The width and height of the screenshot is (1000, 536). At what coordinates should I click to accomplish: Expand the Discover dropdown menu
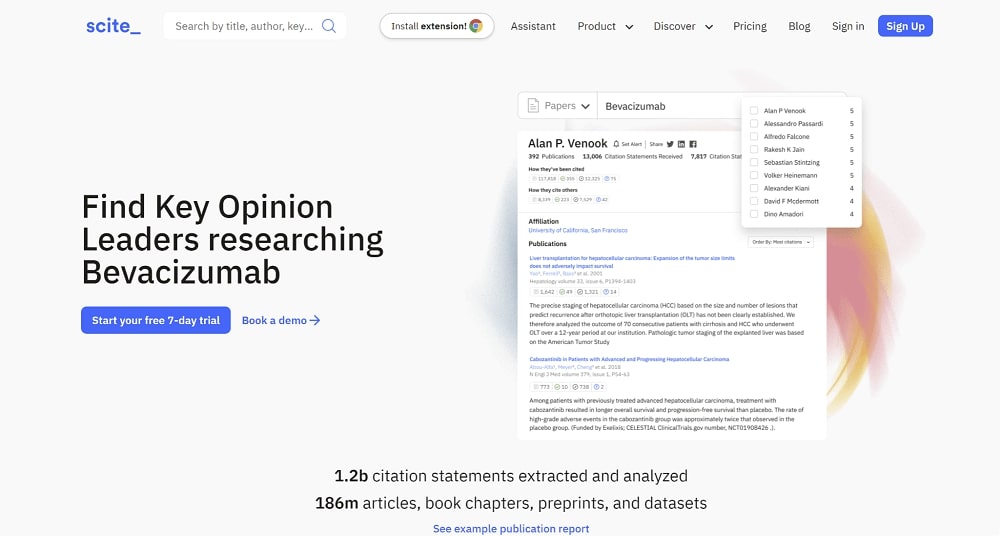tap(683, 26)
